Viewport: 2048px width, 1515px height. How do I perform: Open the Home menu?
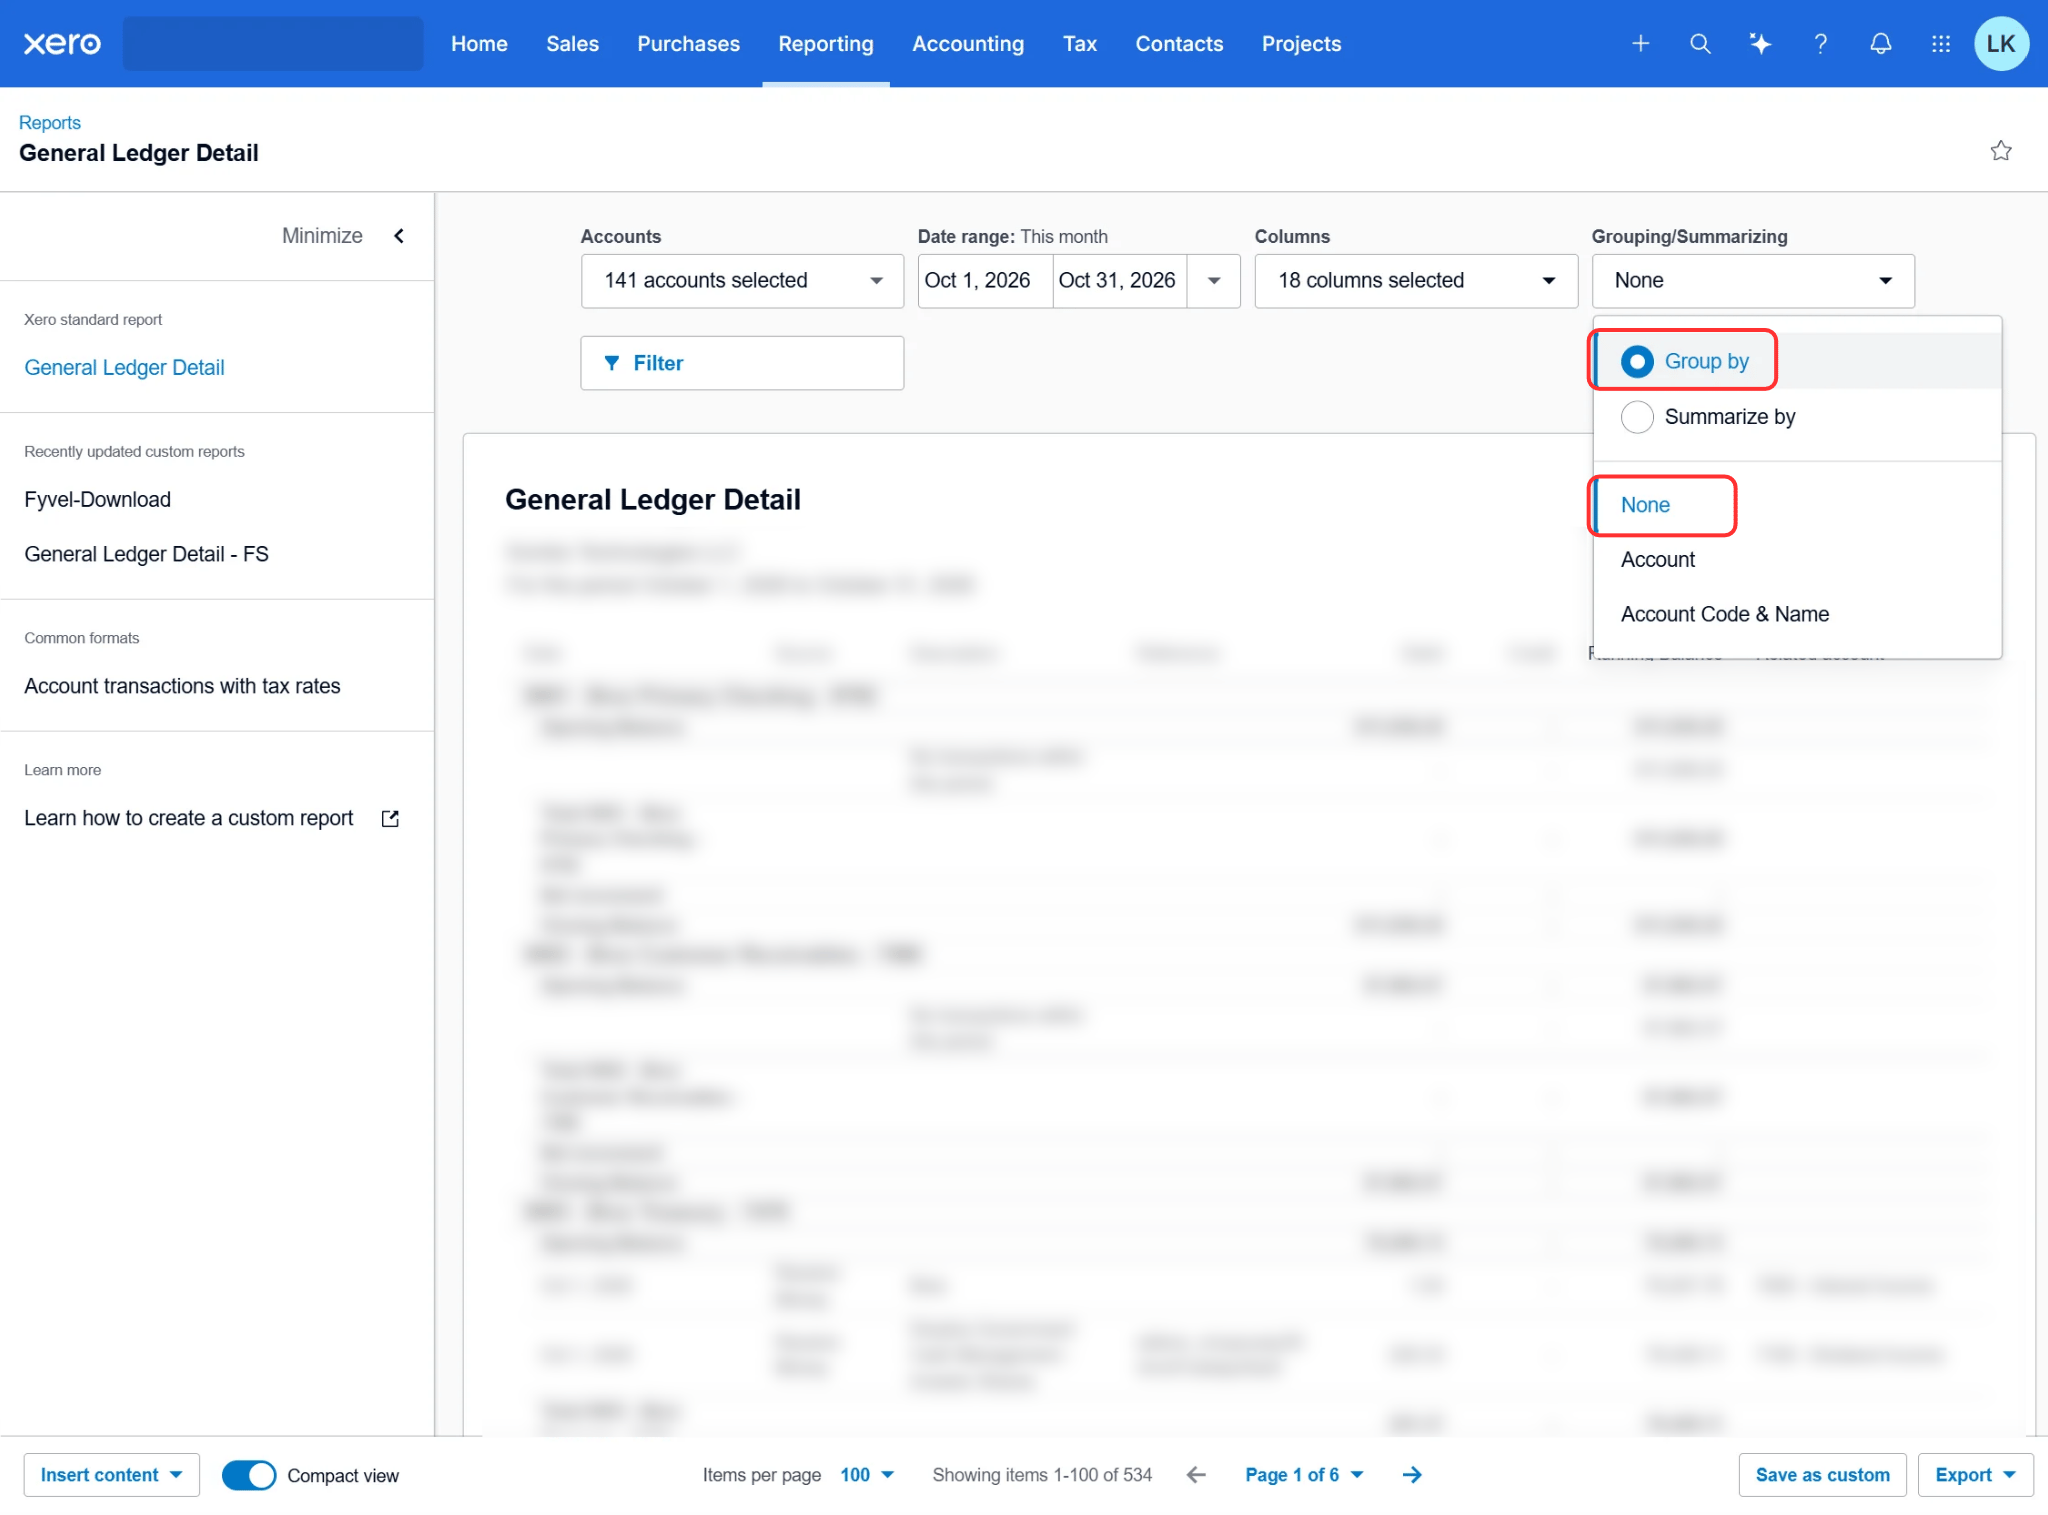(x=479, y=44)
